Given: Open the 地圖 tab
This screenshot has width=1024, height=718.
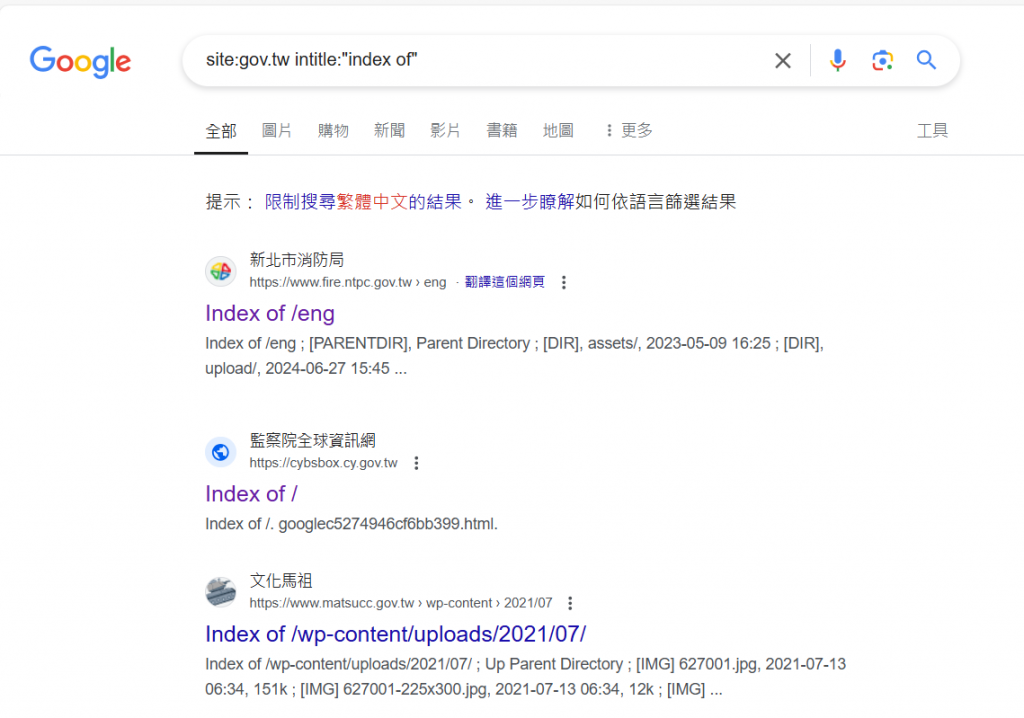Looking at the screenshot, I should pyautogui.click(x=558, y=131).
